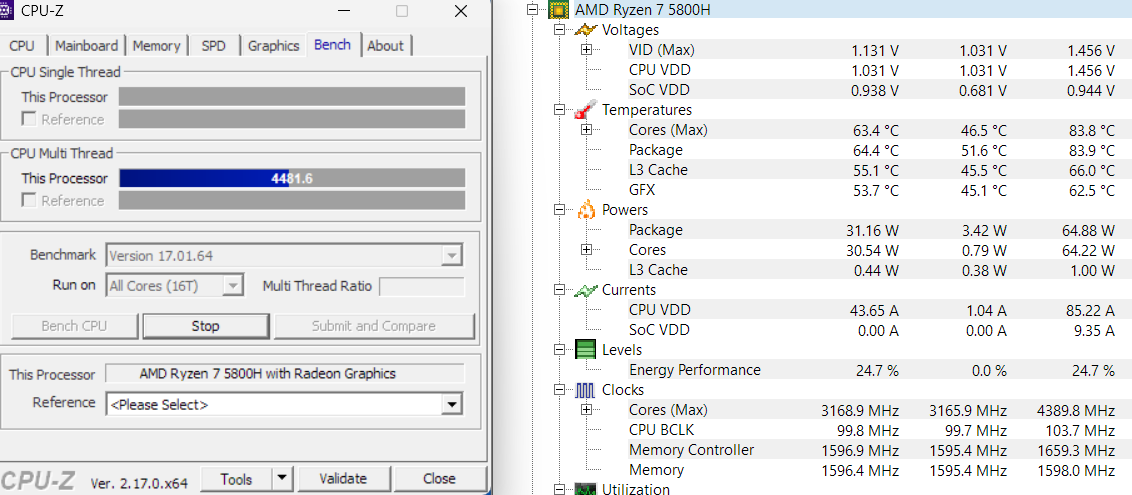Collapse the Voltages section
The width and height of the screenshot is (1132, 495).
point(560,30)
